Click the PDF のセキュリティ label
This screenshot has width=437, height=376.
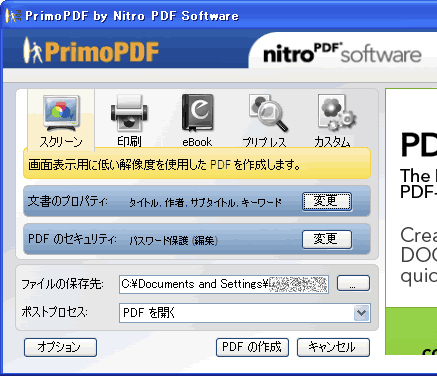(72, 239)
